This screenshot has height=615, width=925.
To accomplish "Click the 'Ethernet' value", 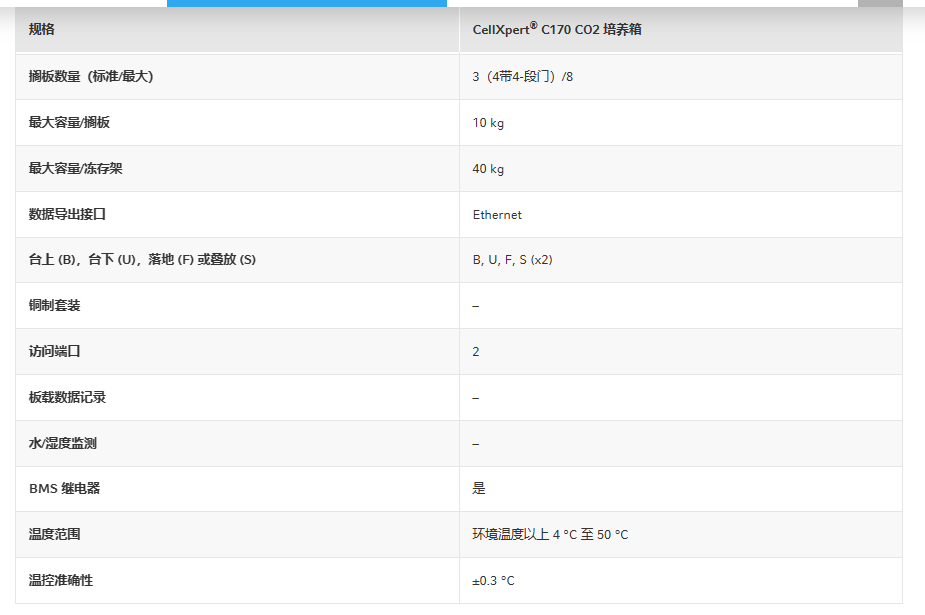I will 497,215.
